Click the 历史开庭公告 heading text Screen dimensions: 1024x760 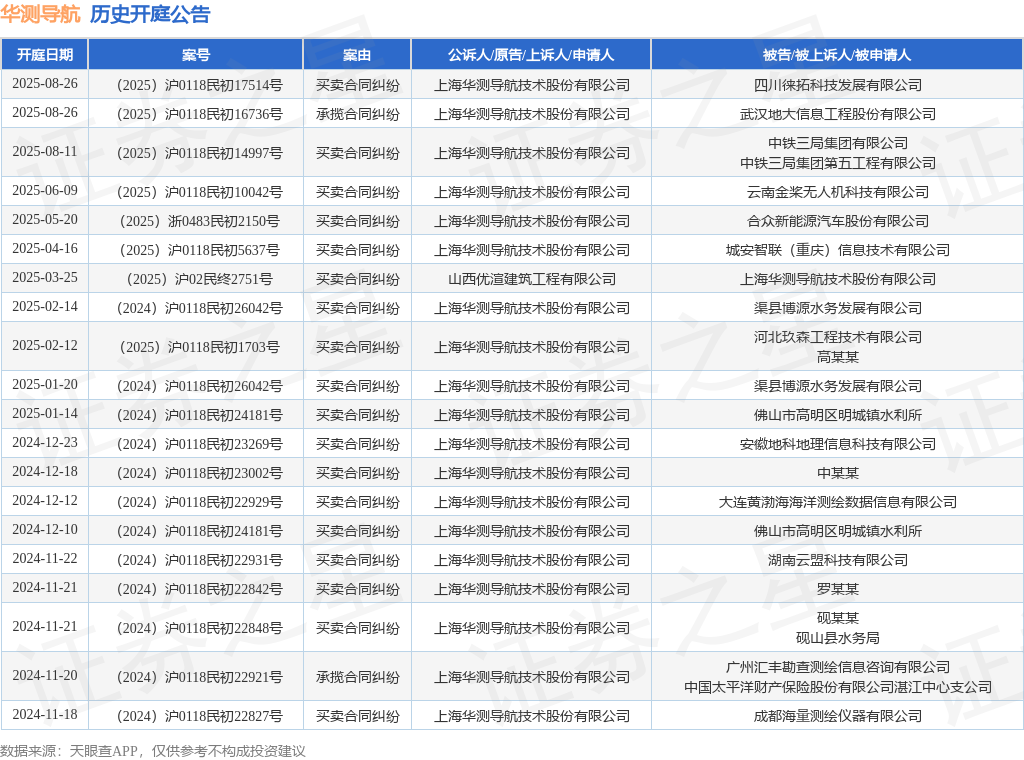(150, 14)
